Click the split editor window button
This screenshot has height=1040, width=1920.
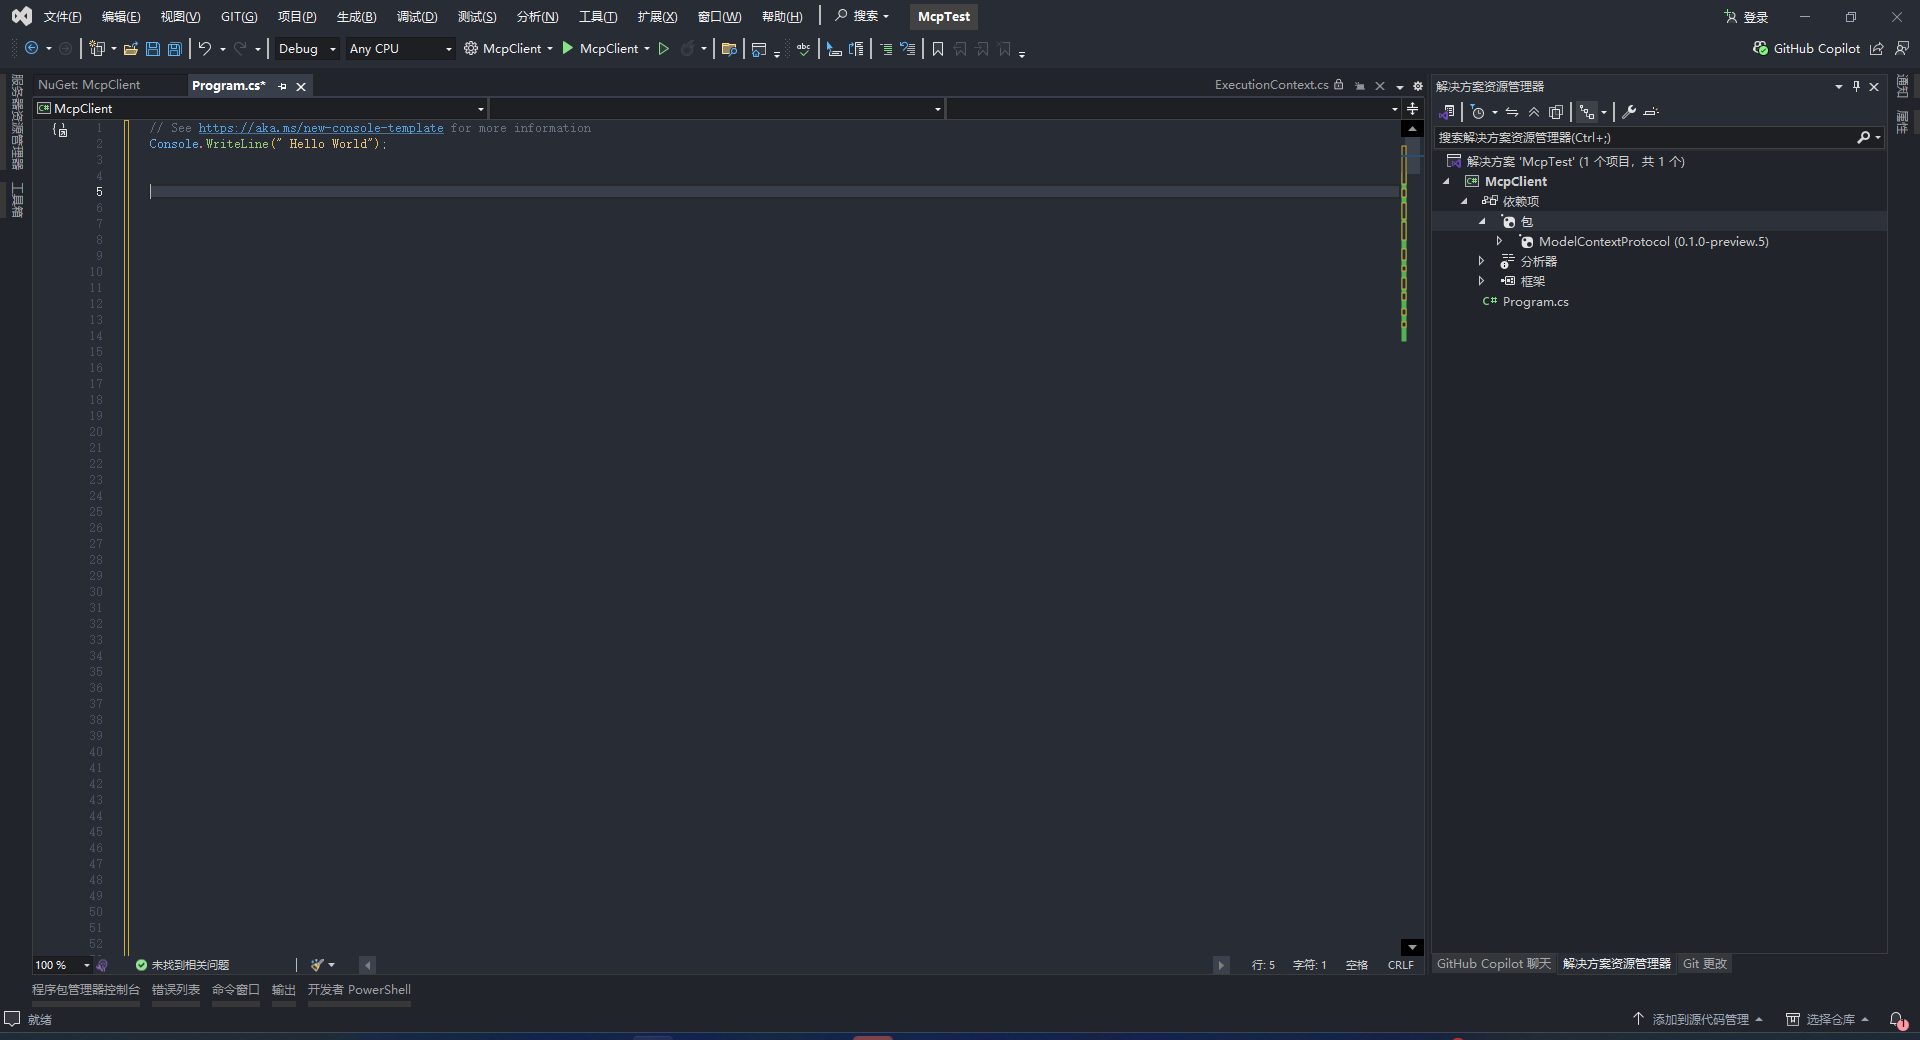[1412, 108]
